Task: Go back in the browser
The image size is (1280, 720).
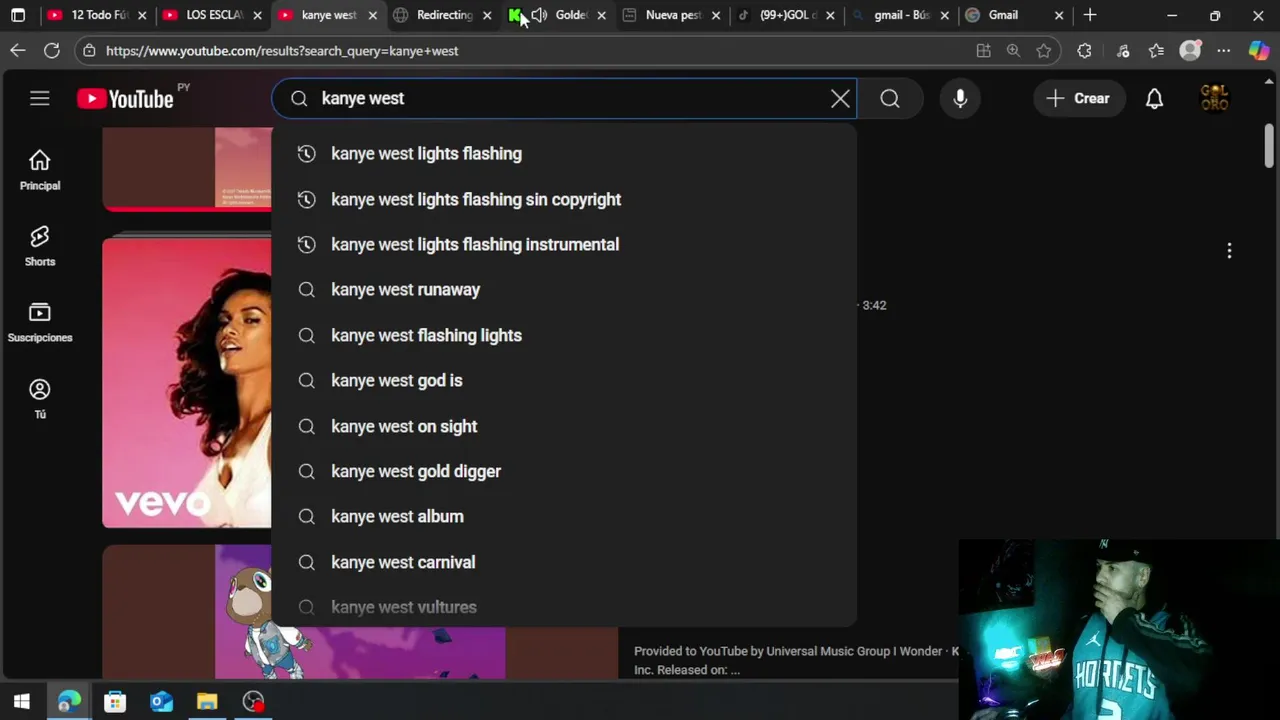Action: click(x=18, y=50)
